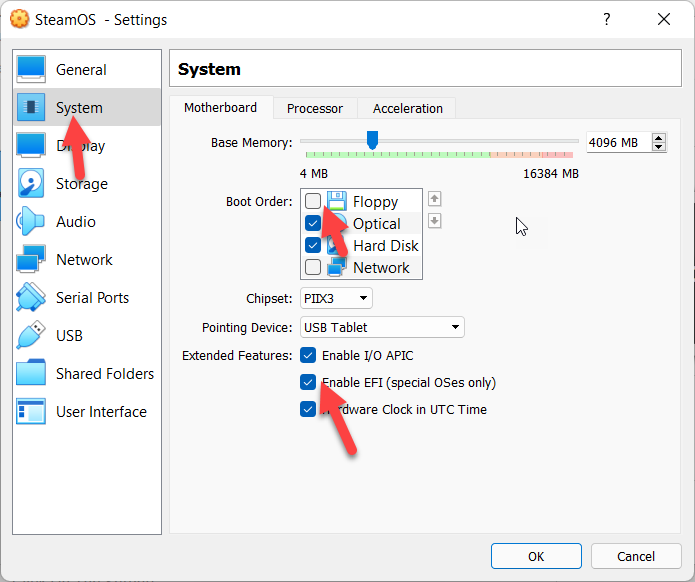Toggle Hardware Clock in UTC Time
Viewport: 695px width, 582px height.
[x=308, y=409]
